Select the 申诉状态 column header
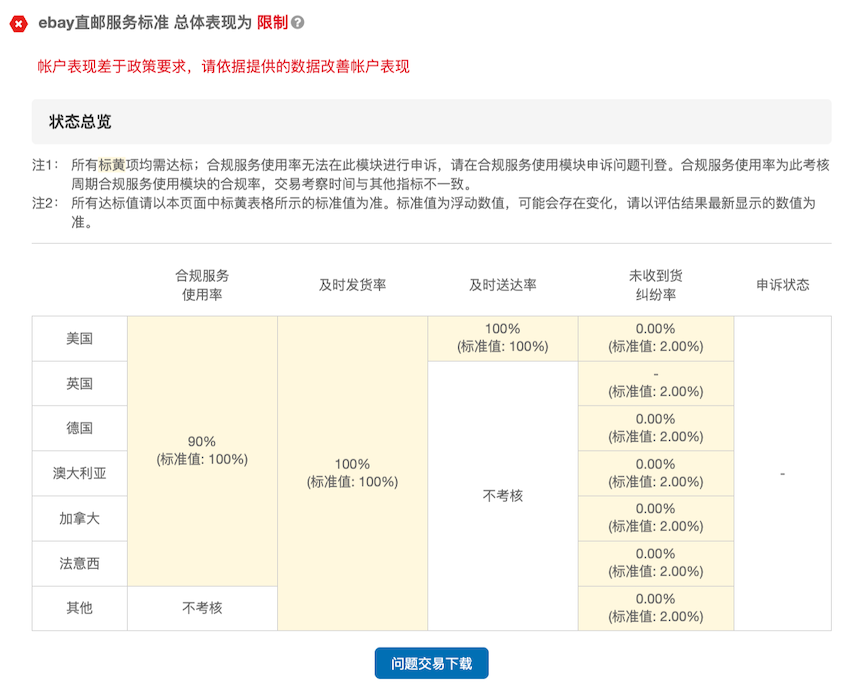Image resolution: width=841 pixels, height=687 pixels. pyautogui.click(x=782, y=285)
